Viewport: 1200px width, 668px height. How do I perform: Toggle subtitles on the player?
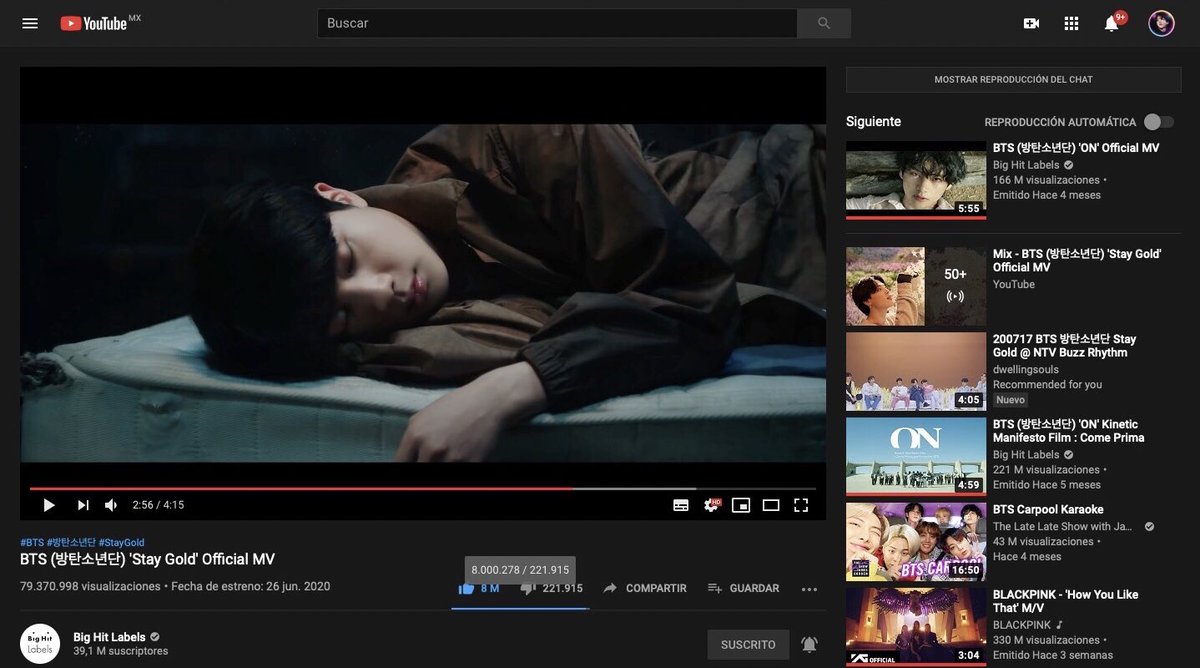[681, 505]
